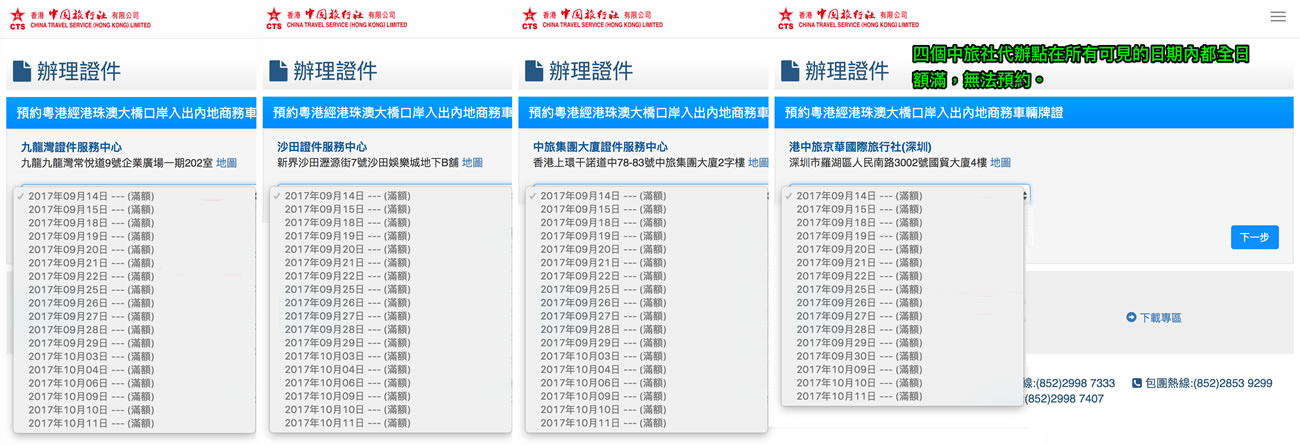Click the 下一步 button
Image resolution: width=1300 pixels, height=445 pixels.
tap(1254, 238)
